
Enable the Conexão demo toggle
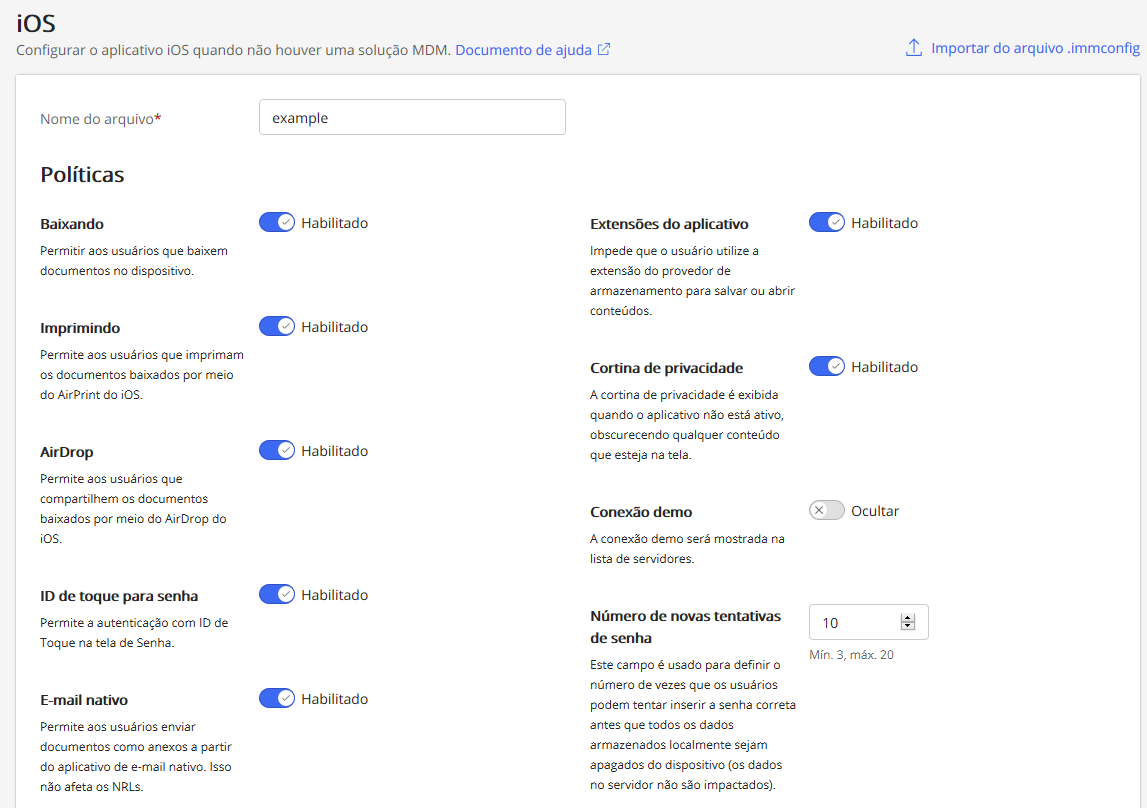click(827, 511)
